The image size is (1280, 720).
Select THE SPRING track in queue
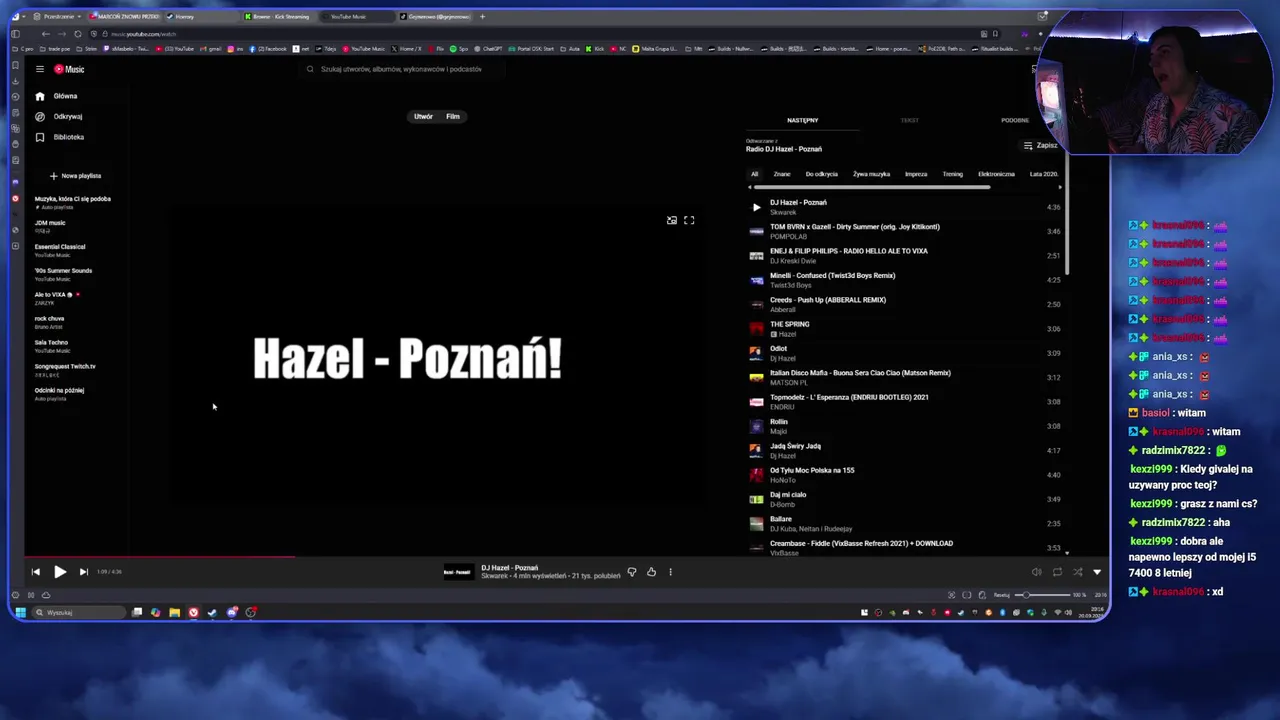click(x=905, y=328)
